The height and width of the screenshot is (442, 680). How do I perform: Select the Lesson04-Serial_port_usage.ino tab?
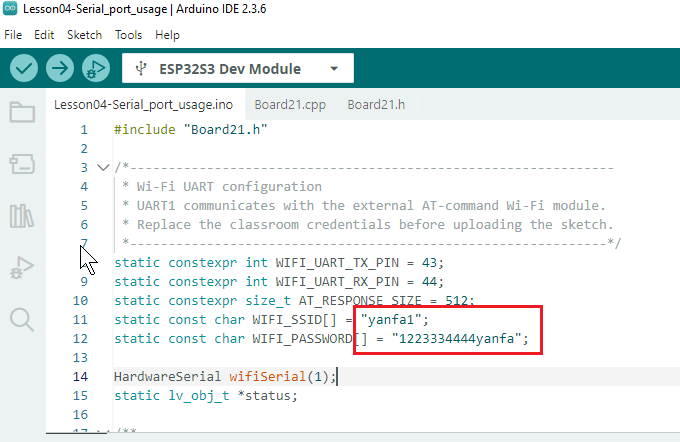coord(144,105)
